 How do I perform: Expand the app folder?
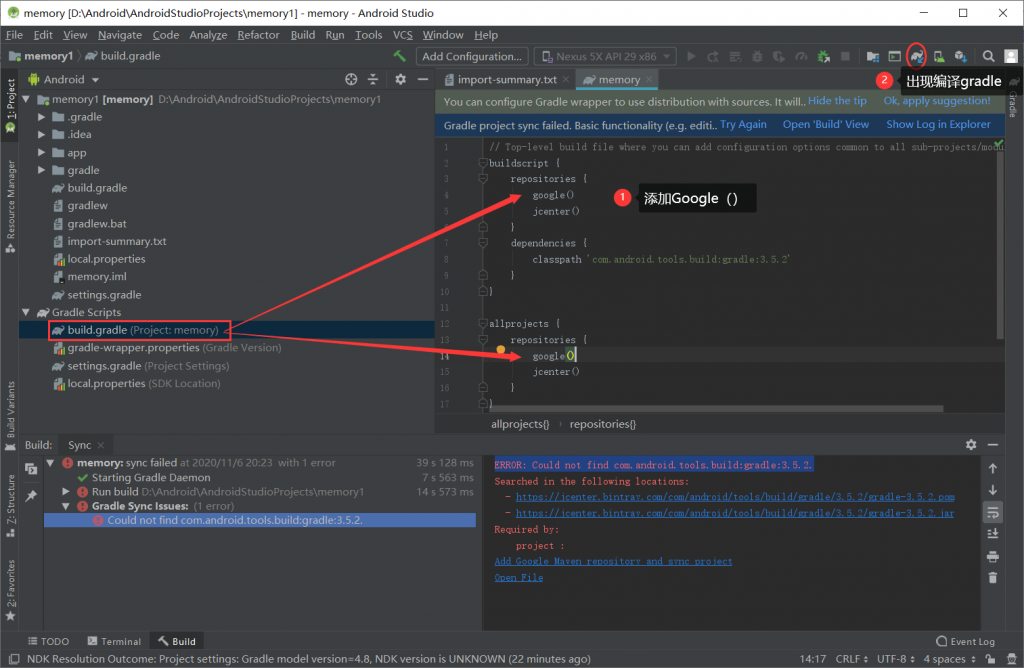pyautogui.click(x=41, y=152)
